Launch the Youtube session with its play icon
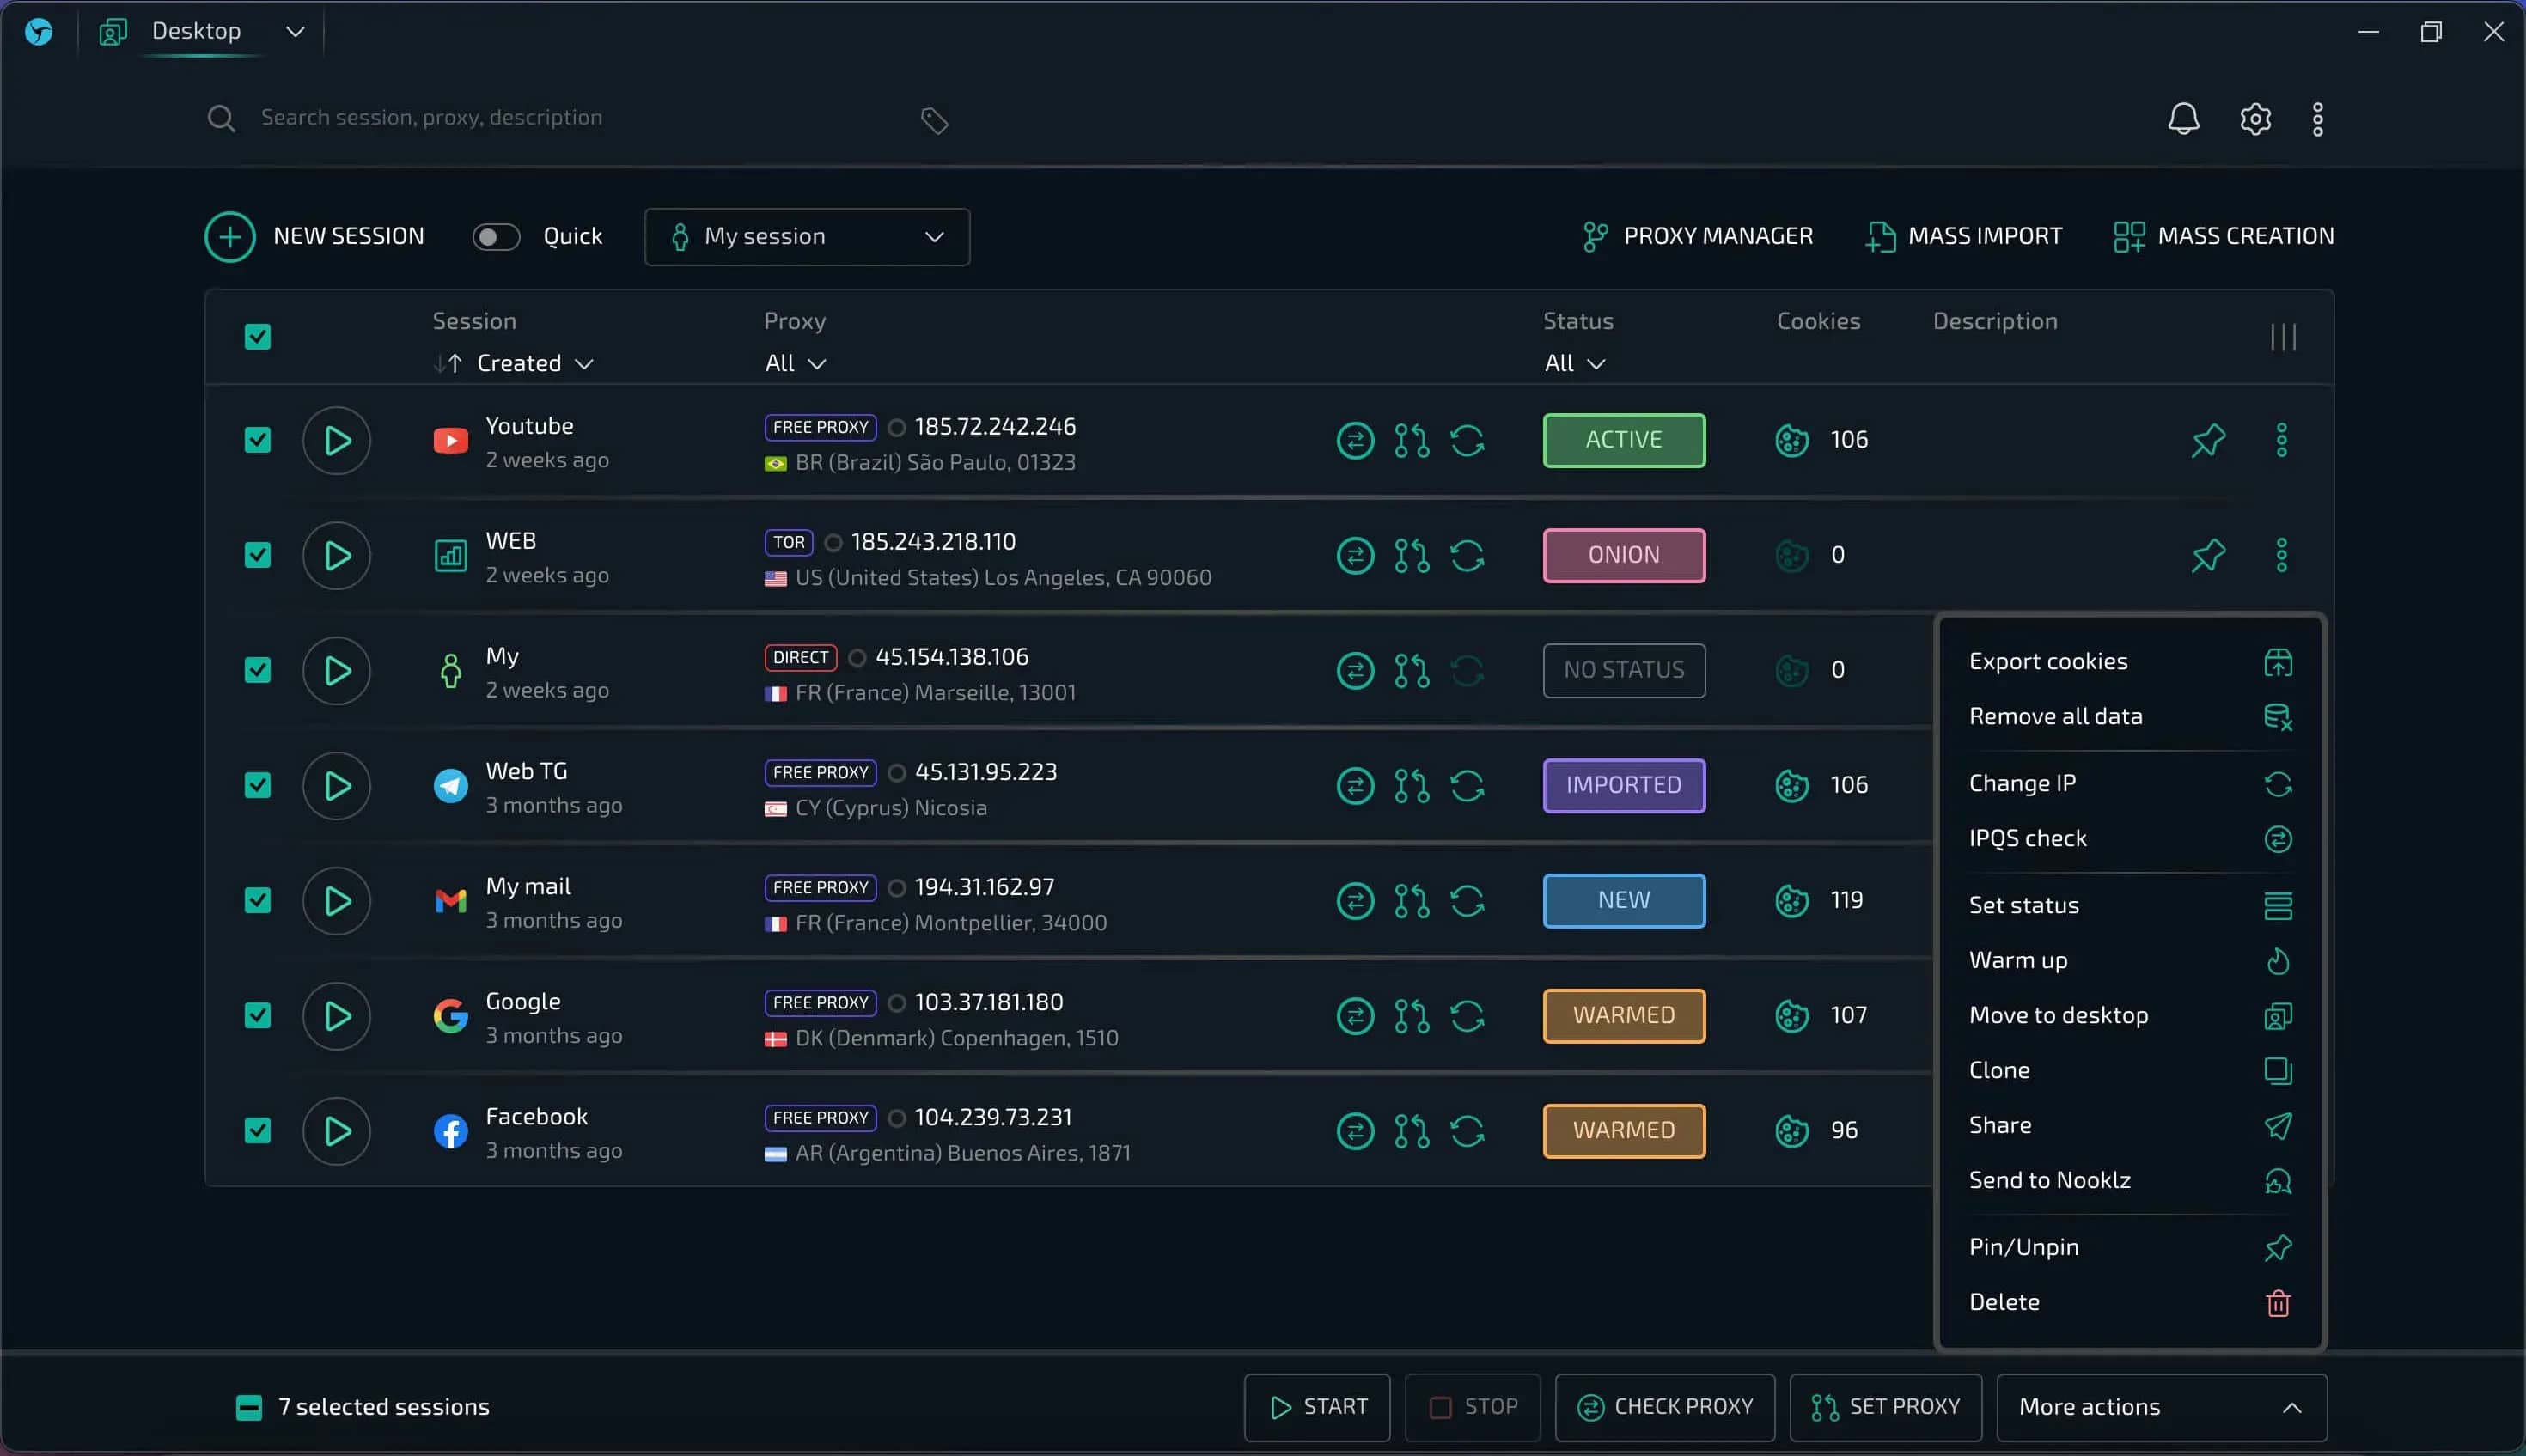The image size is (2526, 1456). click(x=337, y=440)
